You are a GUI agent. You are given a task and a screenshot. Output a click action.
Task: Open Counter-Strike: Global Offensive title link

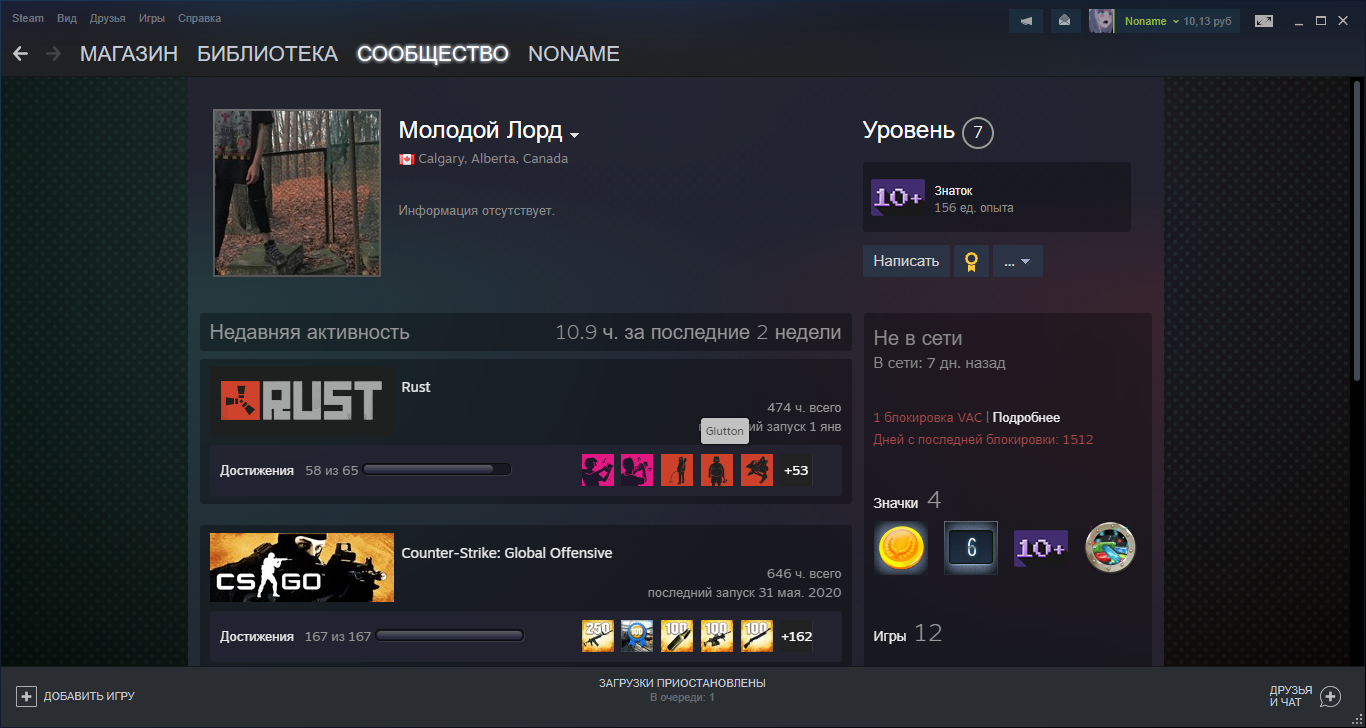(507, 553)
